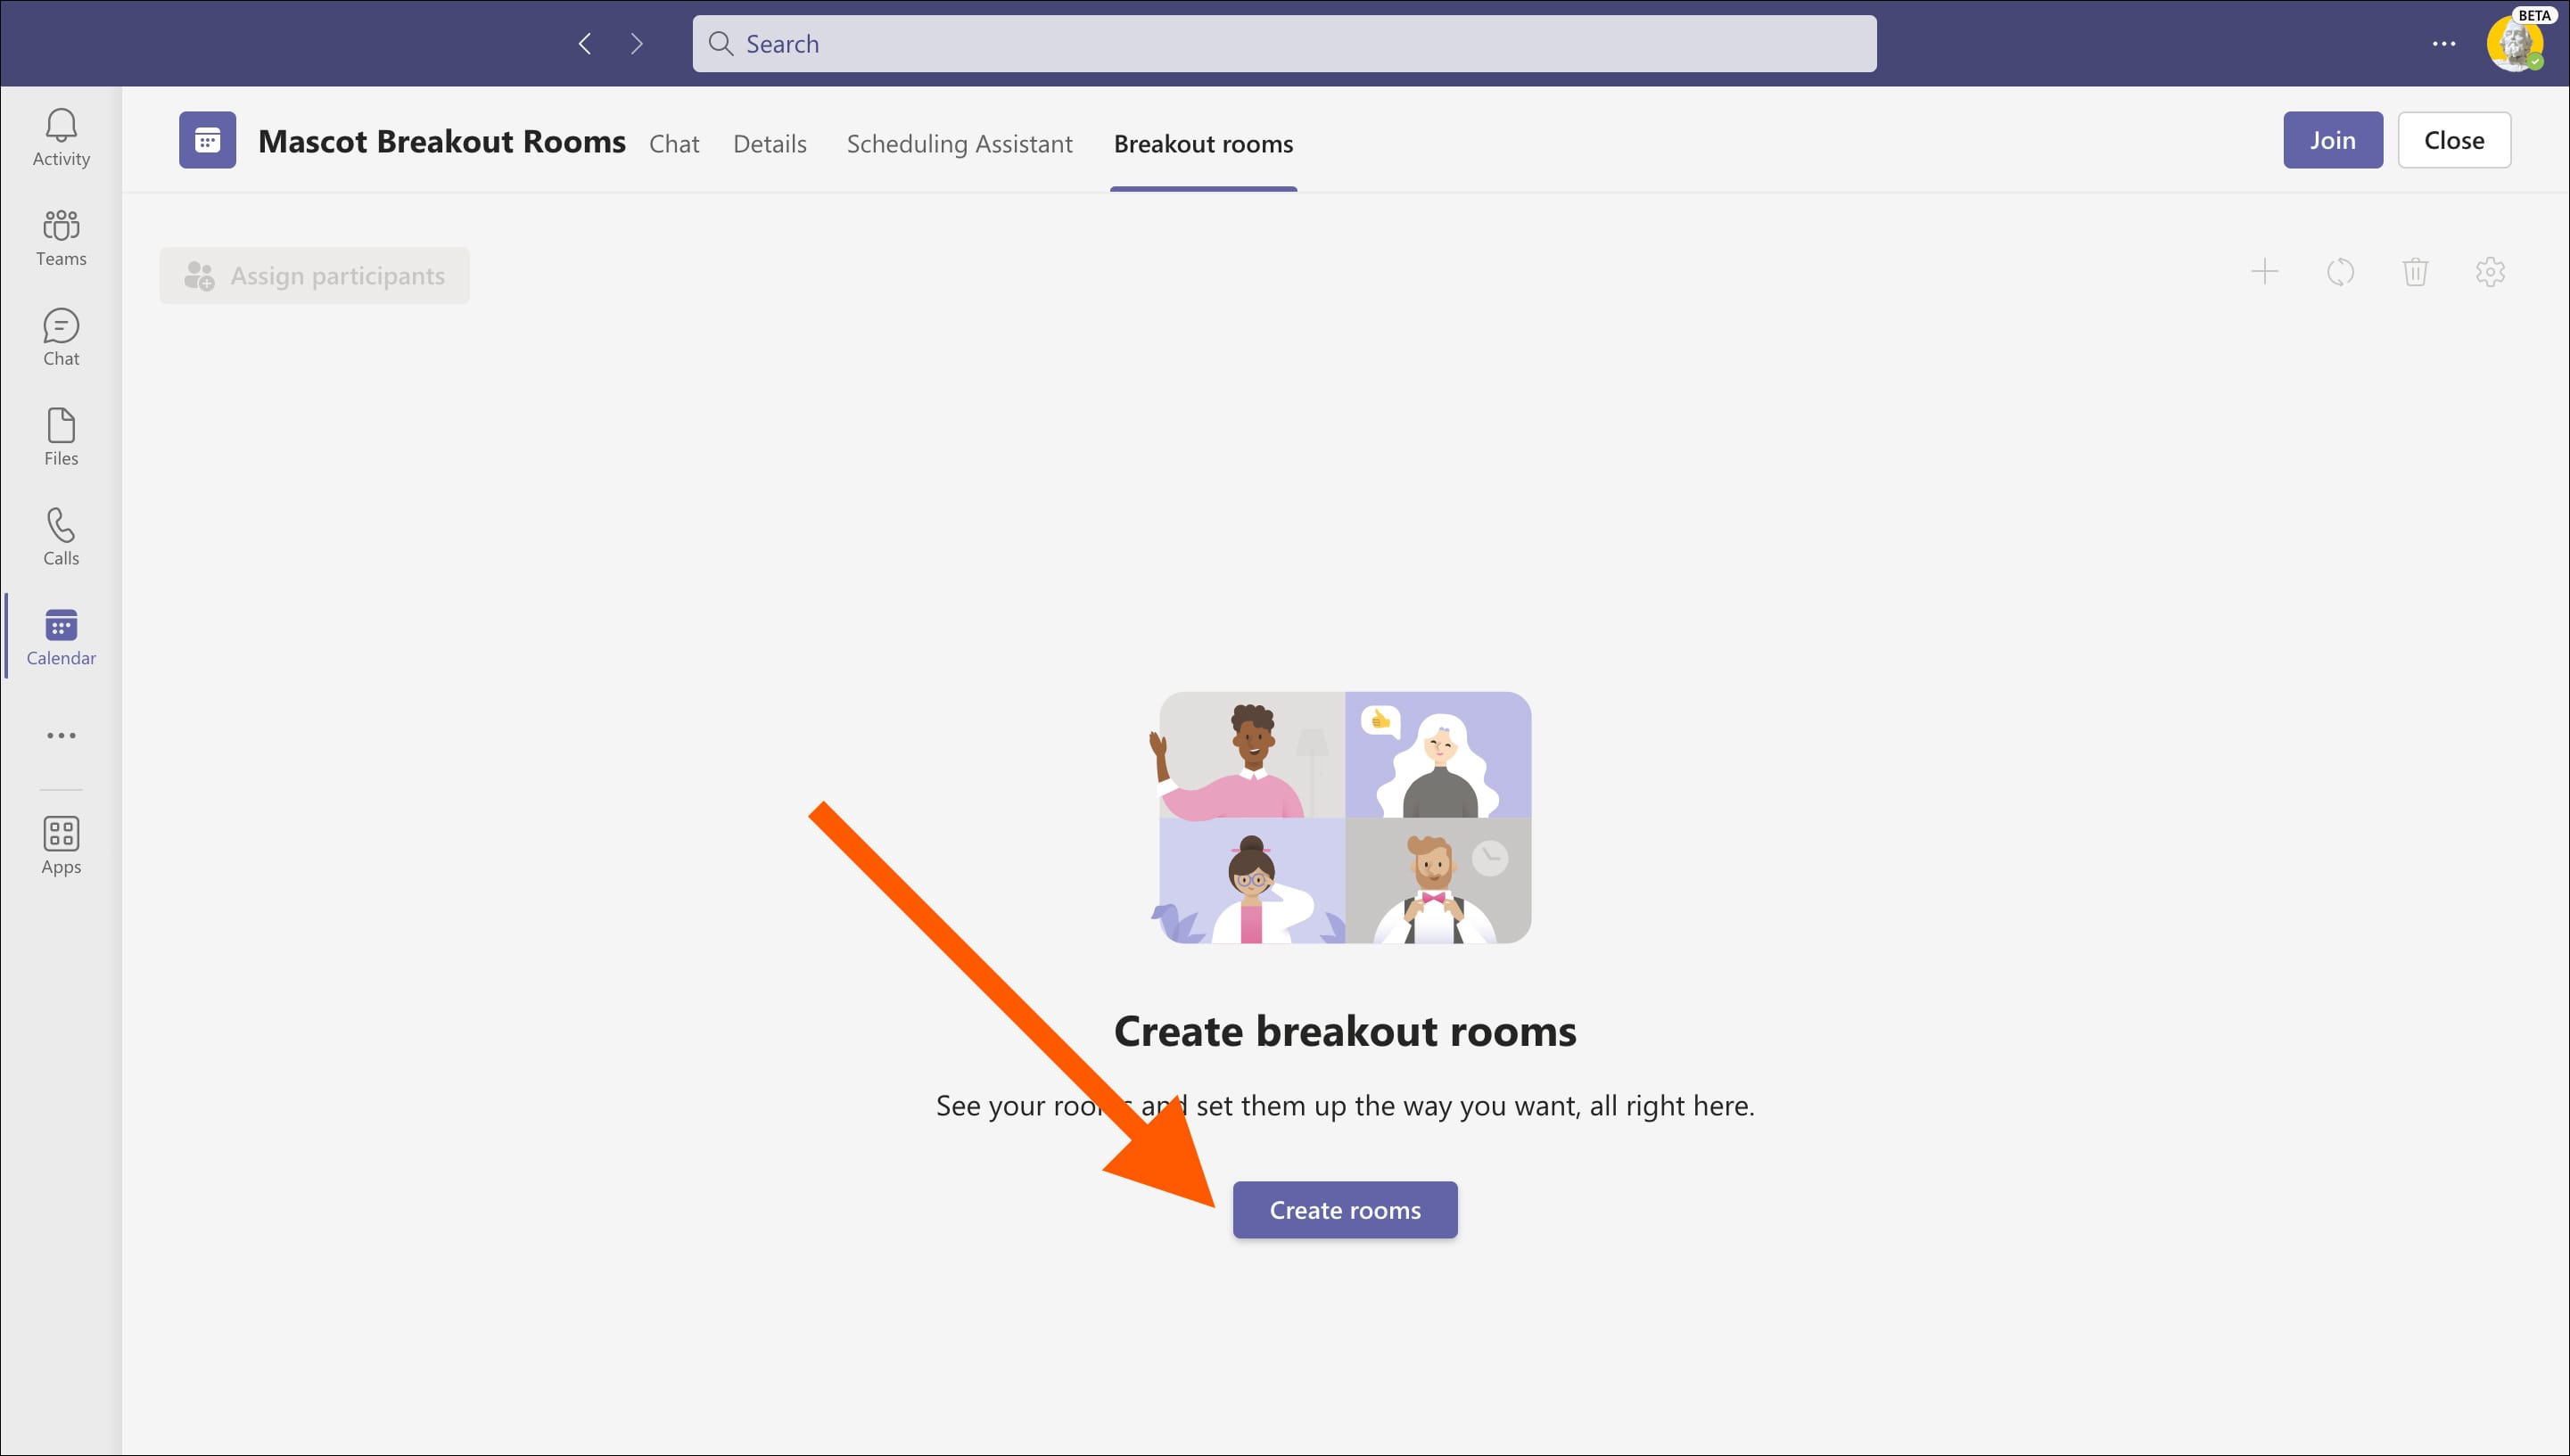Open the Files sidebar icon
The height and width of the screenshot is (1456, 2570).
(x=61, y=437)
